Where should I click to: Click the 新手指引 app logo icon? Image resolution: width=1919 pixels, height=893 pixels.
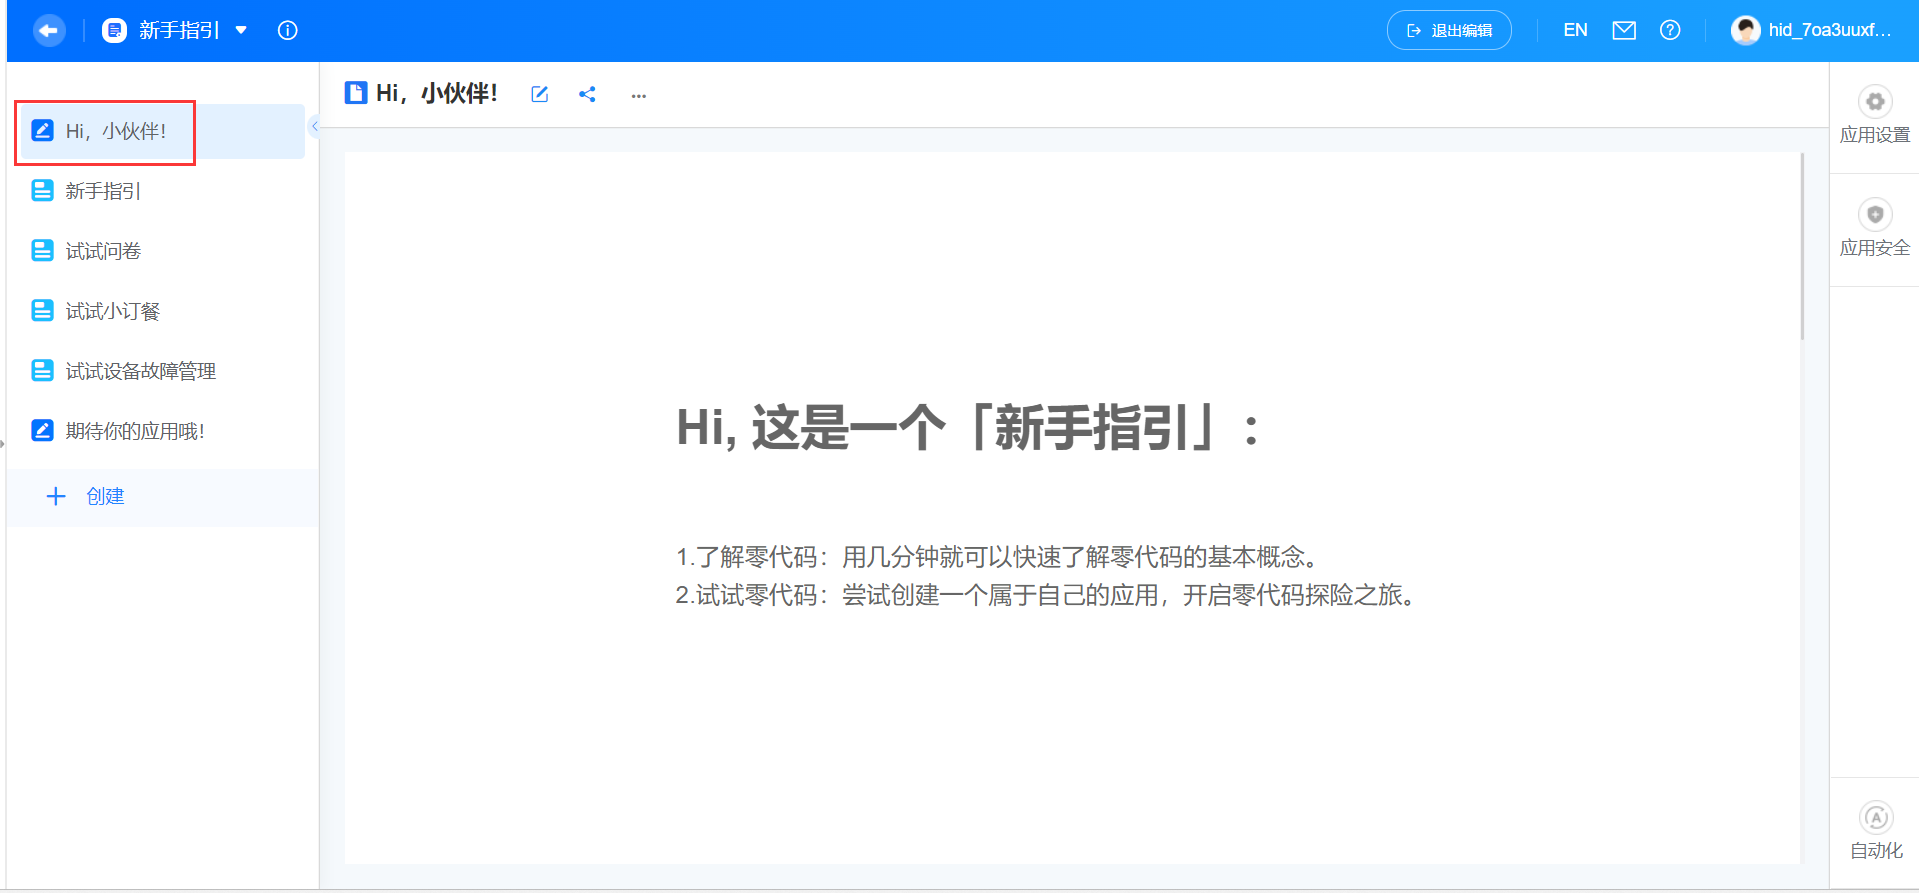pos(115,30)
